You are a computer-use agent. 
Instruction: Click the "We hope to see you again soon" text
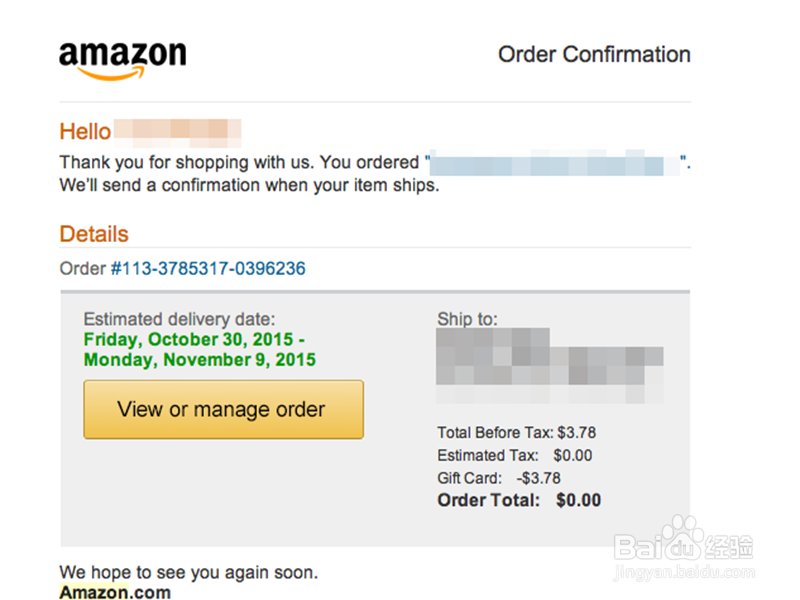188,572
